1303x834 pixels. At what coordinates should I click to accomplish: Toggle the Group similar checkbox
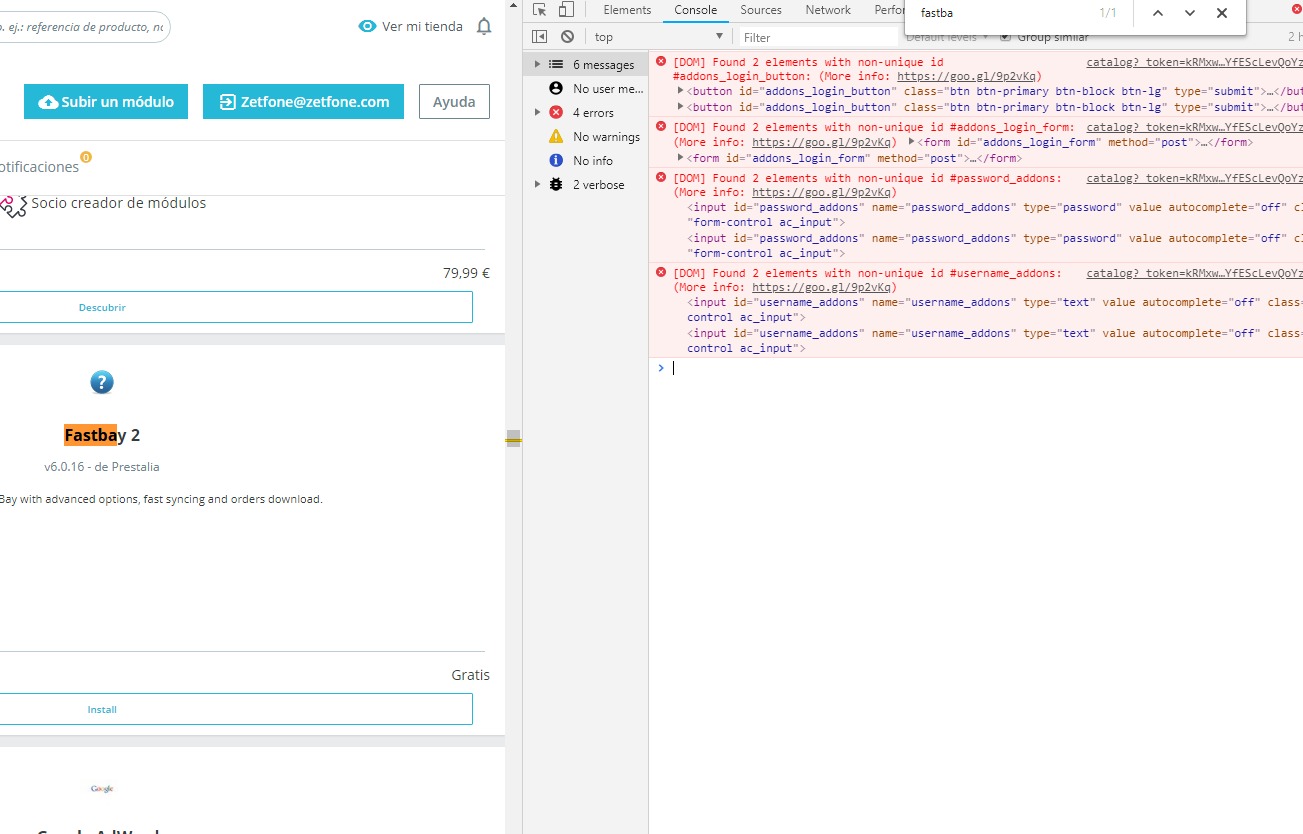(1006, 37)
